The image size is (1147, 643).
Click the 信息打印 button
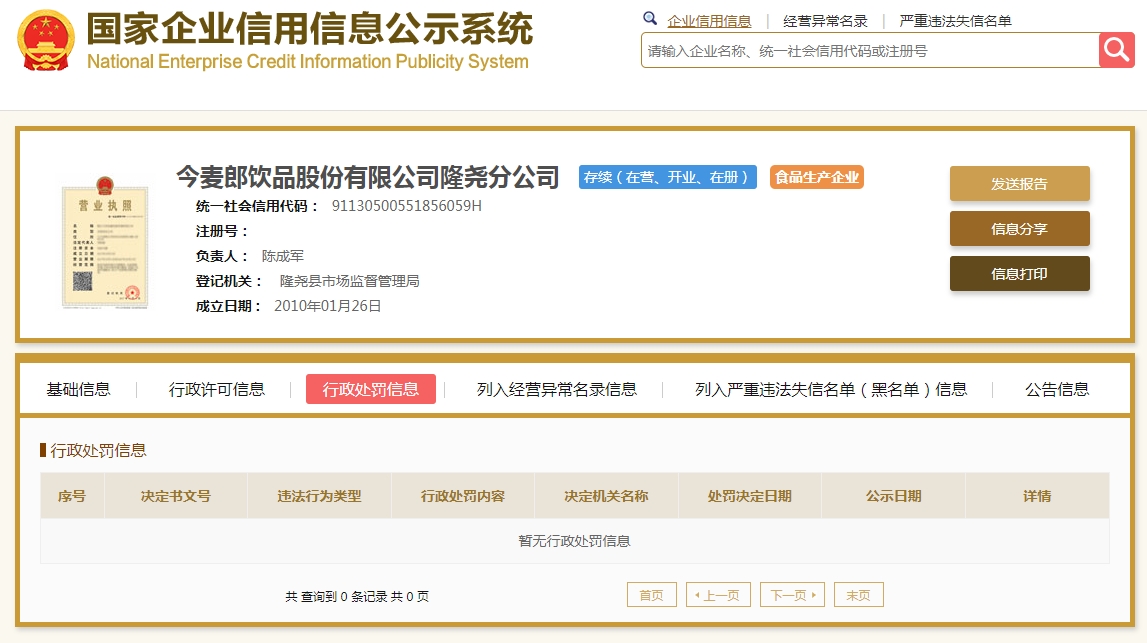pyautogui.click(x=1020, y=274)
